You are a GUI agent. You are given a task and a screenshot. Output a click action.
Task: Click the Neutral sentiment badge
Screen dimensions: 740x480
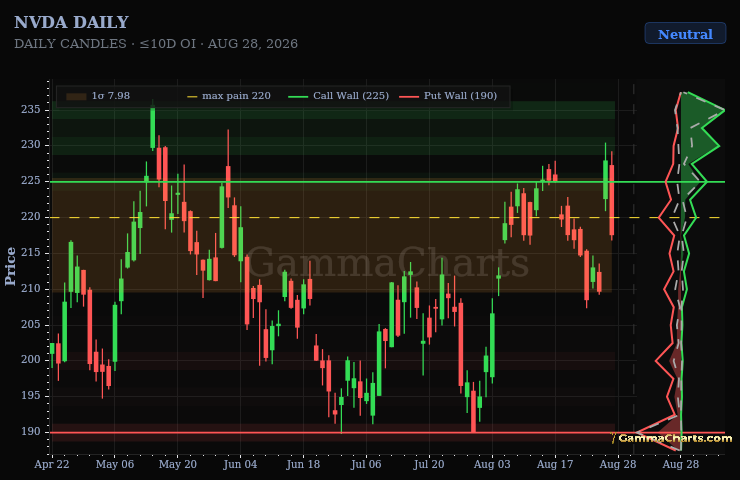point(685,34)
